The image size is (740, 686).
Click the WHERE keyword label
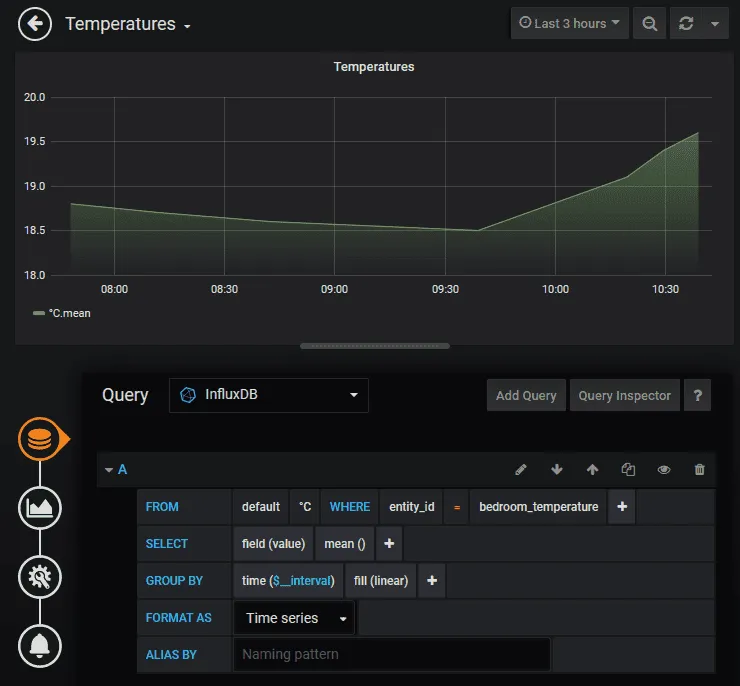tap(350, 507)
